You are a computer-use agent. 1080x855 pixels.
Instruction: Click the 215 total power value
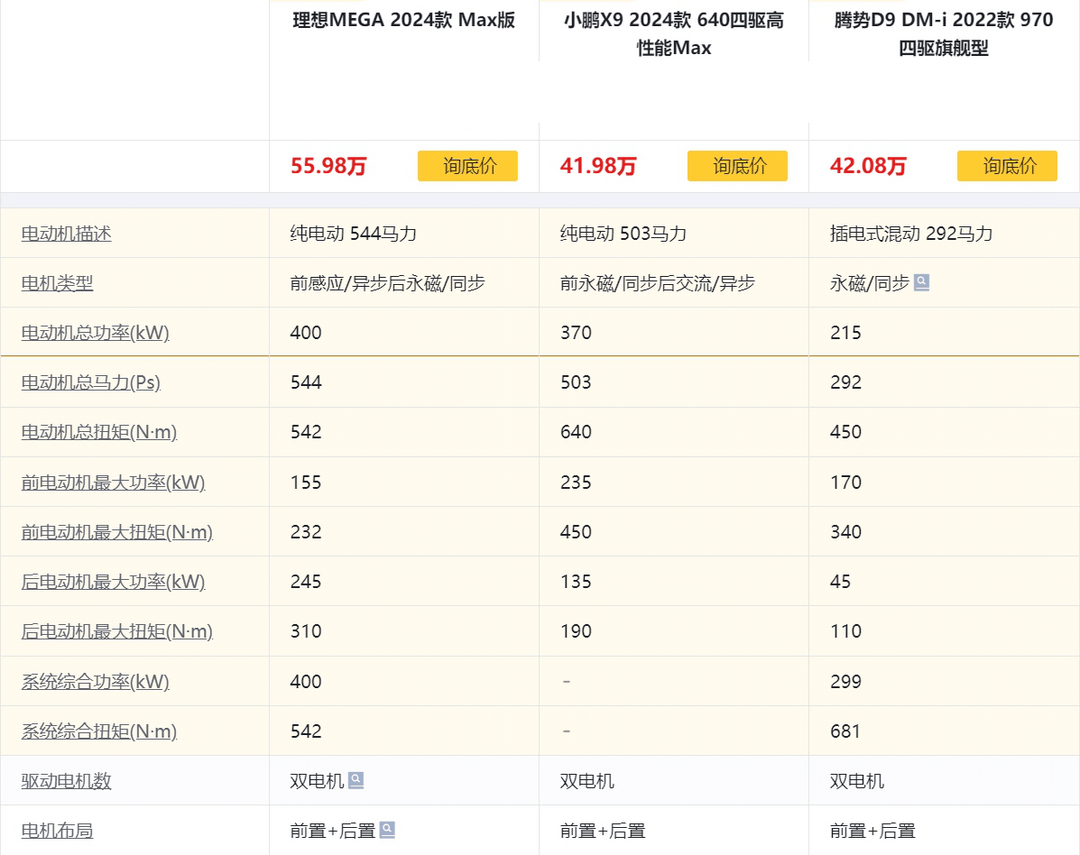click(x=846, y=333)
